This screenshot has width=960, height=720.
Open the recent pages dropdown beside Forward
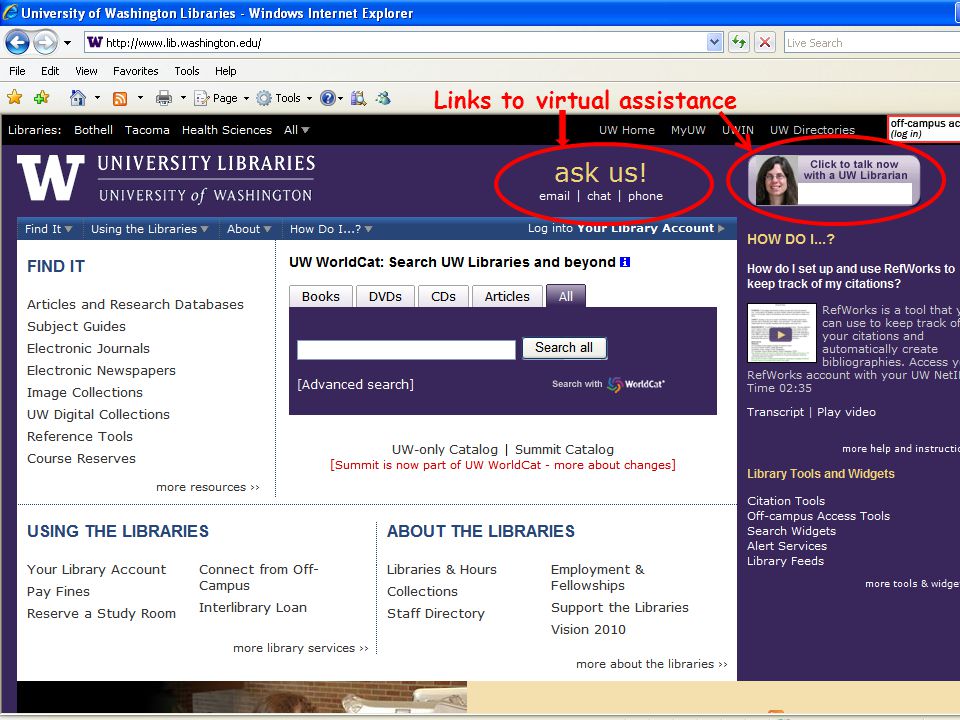(x=67, y=43)
